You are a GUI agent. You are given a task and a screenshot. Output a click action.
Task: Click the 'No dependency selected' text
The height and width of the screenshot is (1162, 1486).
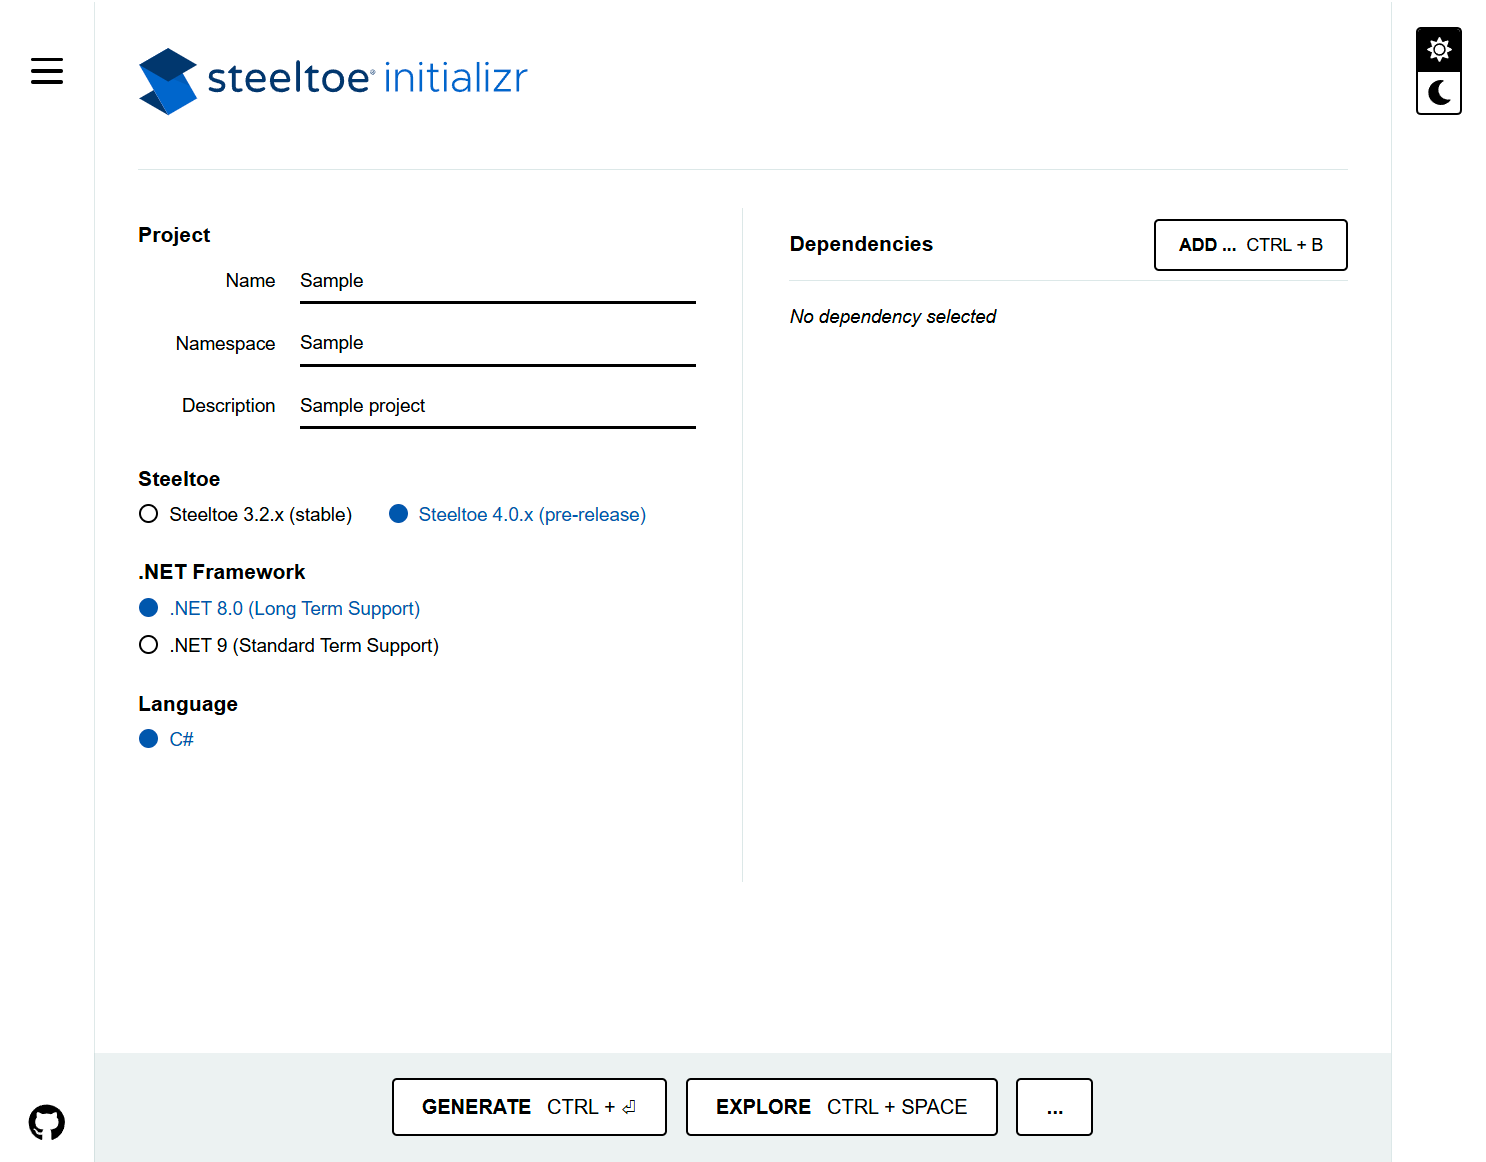893,317
